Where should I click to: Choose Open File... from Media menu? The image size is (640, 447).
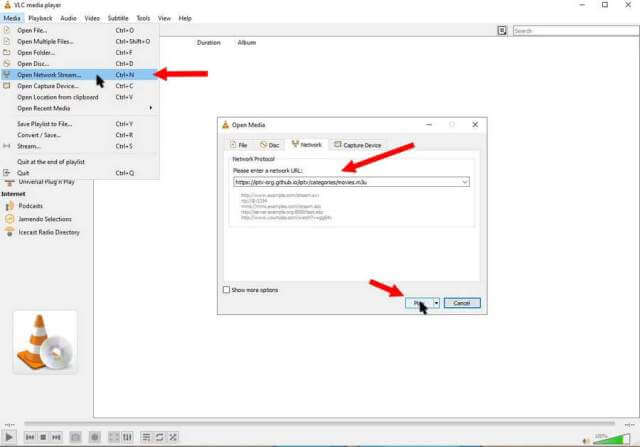tap(80, 30)
